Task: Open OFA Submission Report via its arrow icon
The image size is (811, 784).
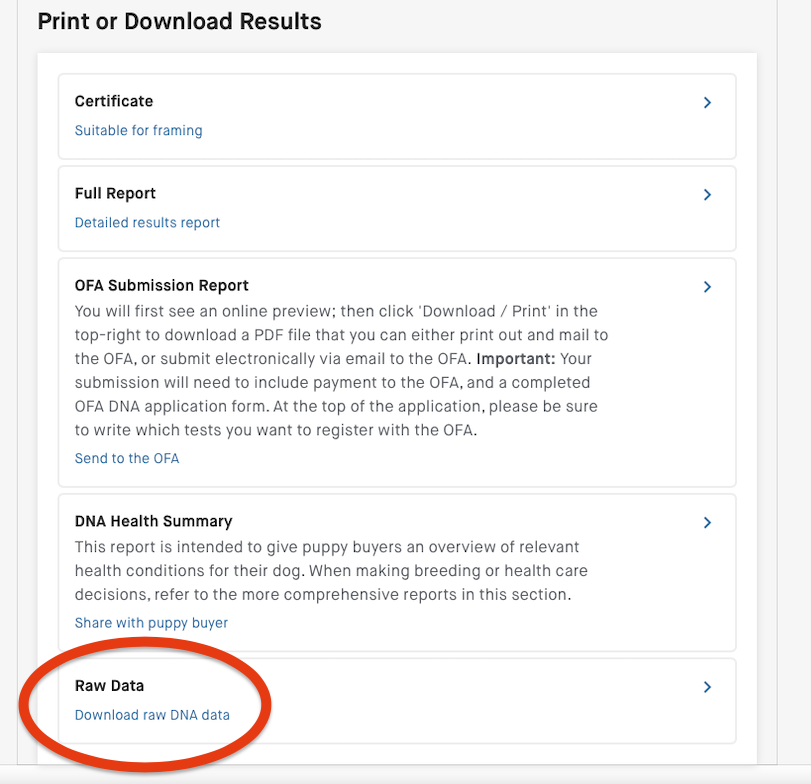Action: (707, 287)
